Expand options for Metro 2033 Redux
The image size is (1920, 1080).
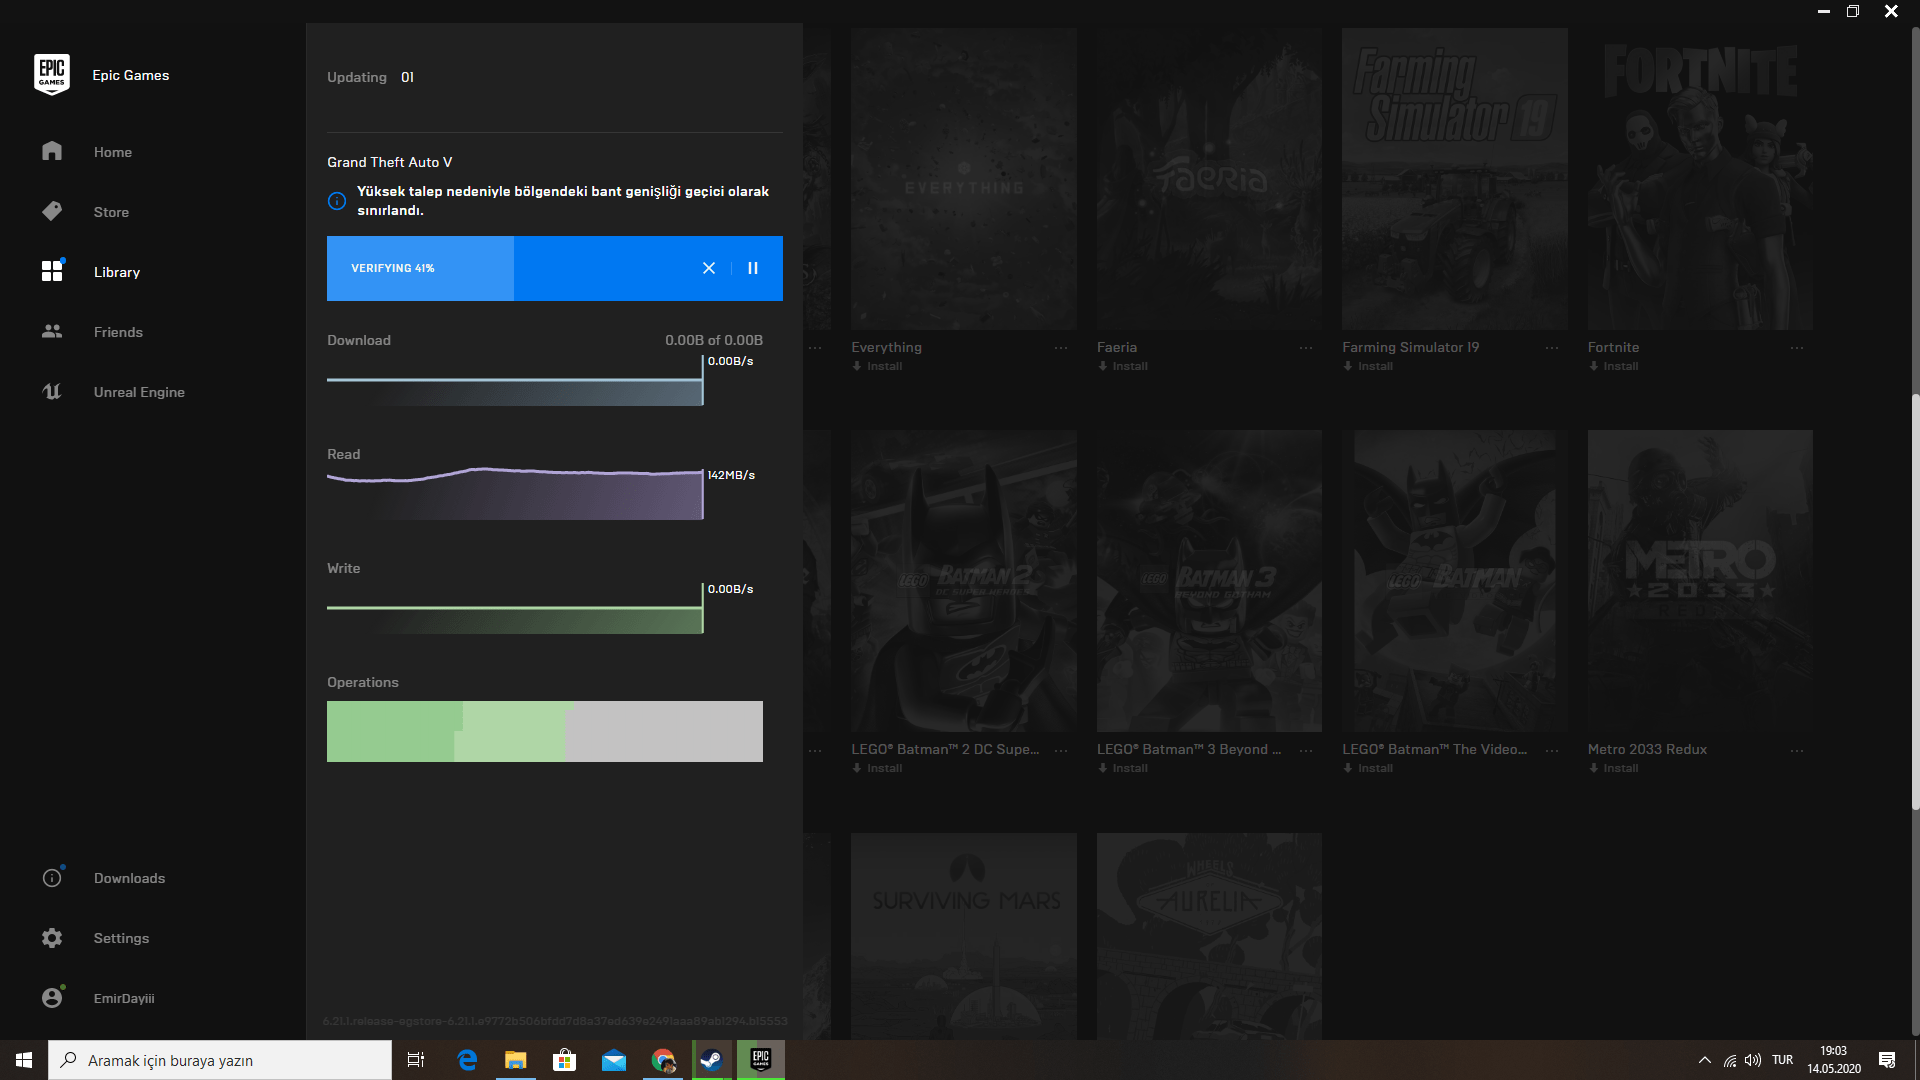pos(1797,750)
